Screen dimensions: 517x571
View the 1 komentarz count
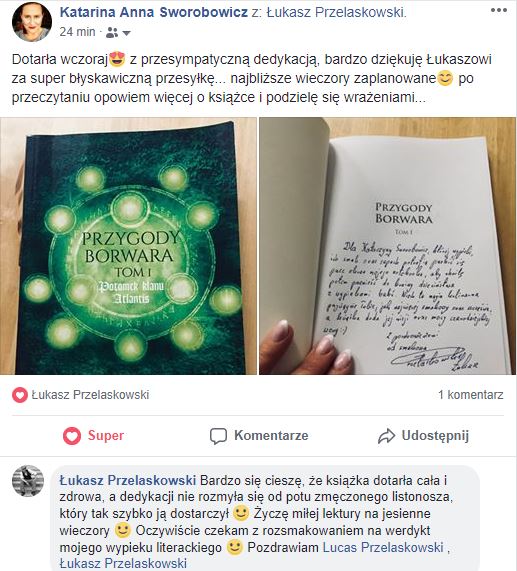pos(471,395)
